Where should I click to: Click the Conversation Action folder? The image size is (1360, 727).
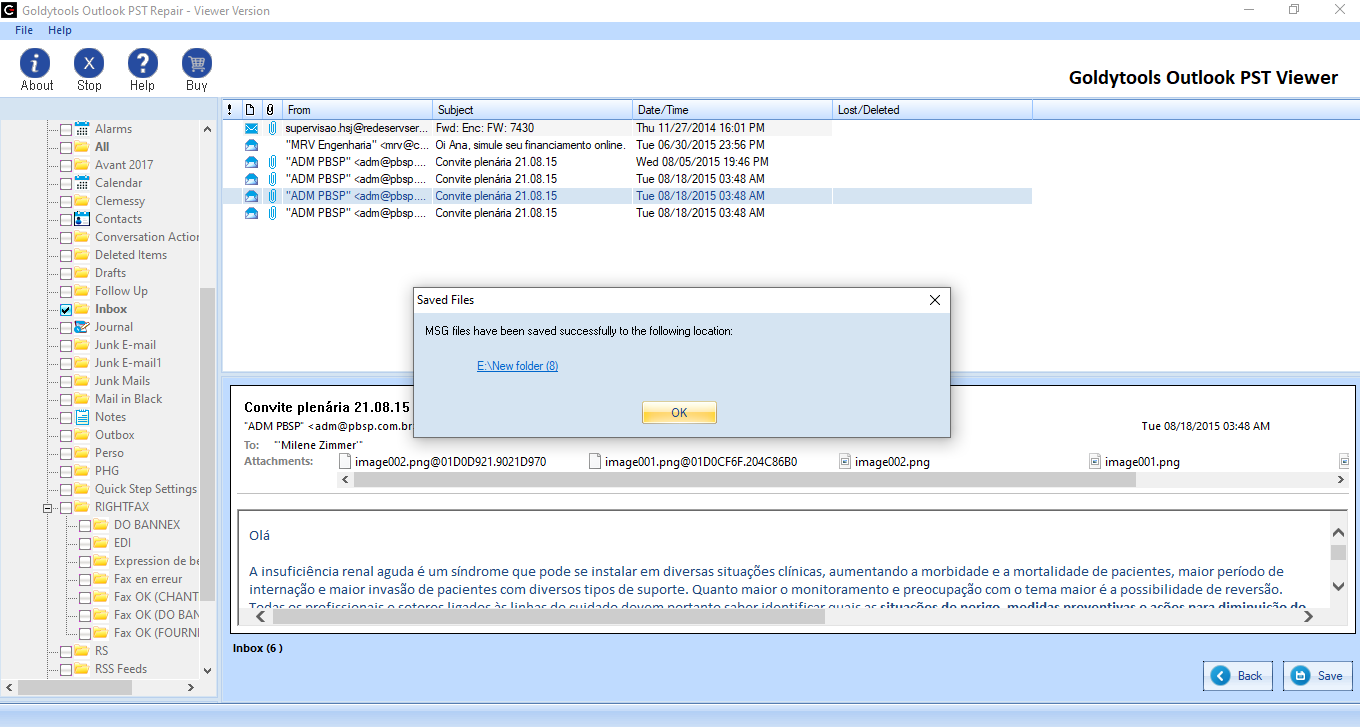coord(147,237)
